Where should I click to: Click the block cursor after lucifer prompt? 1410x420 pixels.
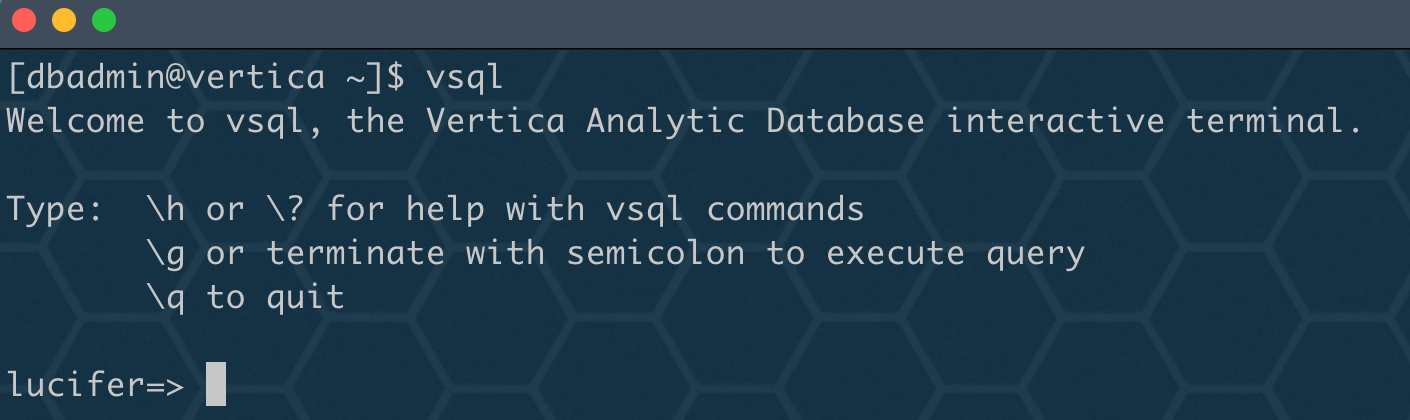pos(216,384)
